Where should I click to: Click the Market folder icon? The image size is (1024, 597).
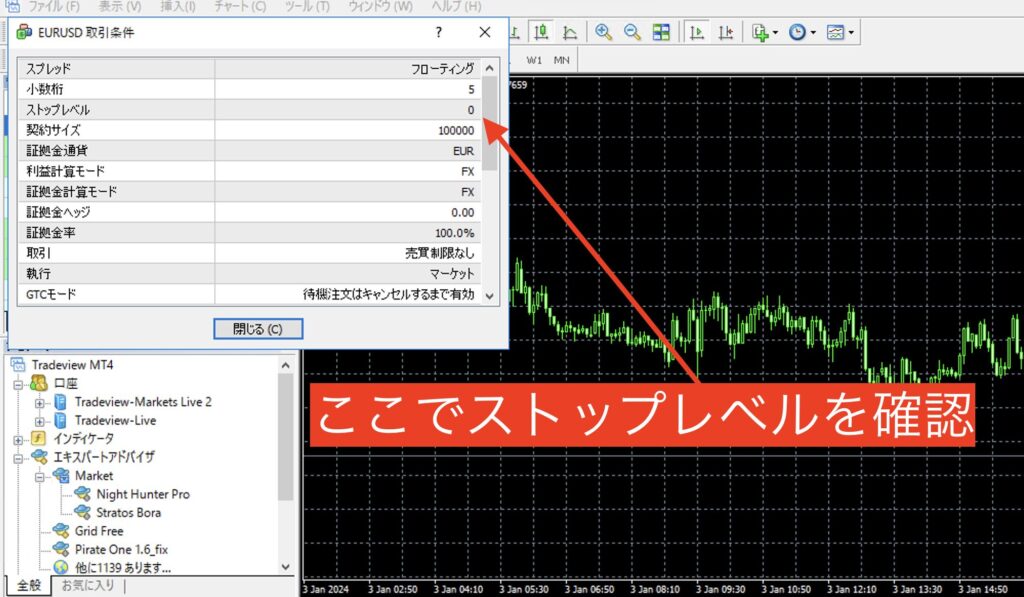61,475
